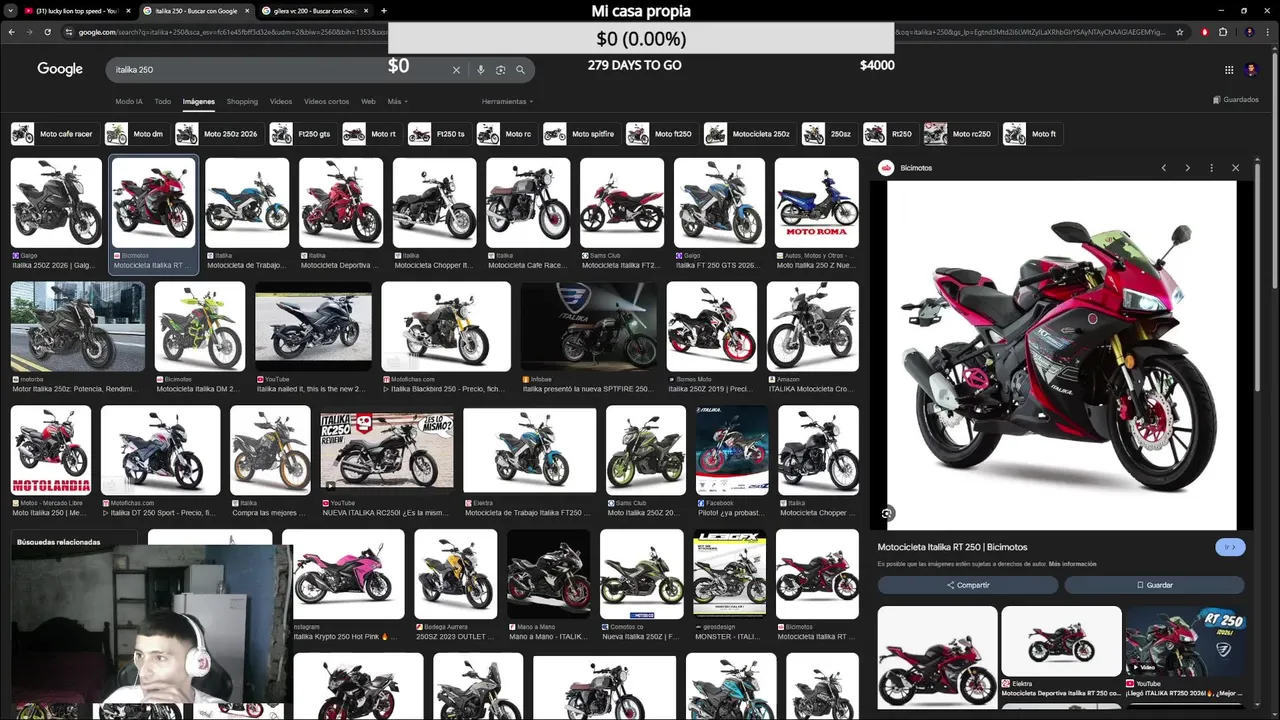
Task: Click the Compartir button
Action: pos(968,585)
